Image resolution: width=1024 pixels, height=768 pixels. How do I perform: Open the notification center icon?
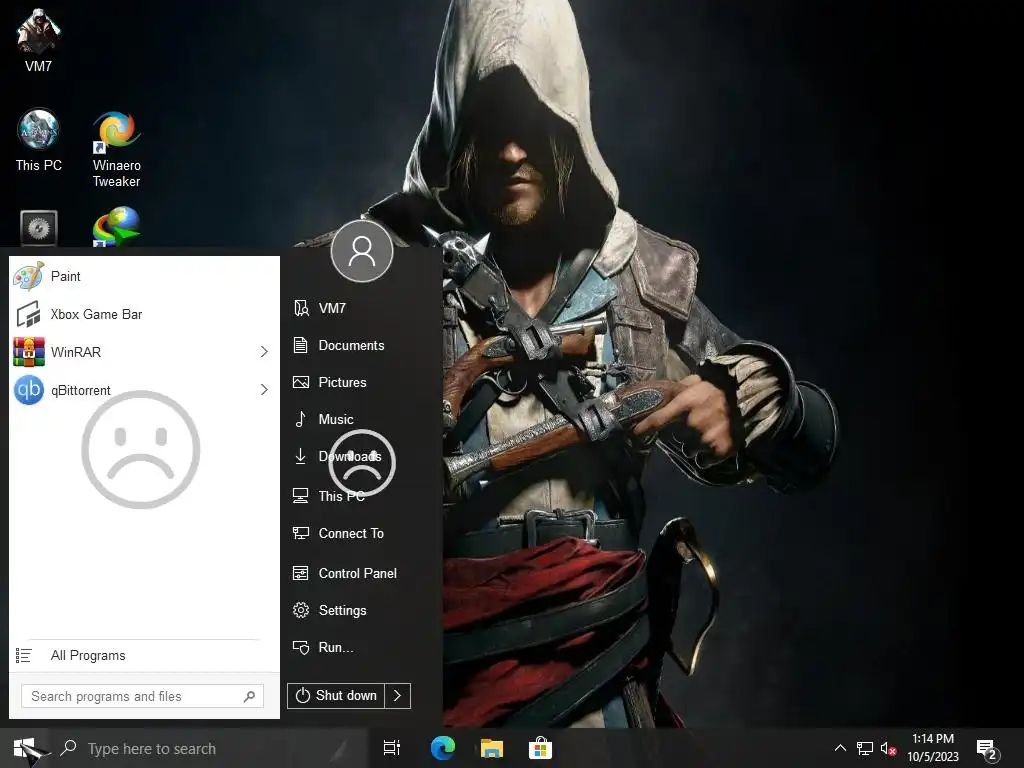[987, 750]
